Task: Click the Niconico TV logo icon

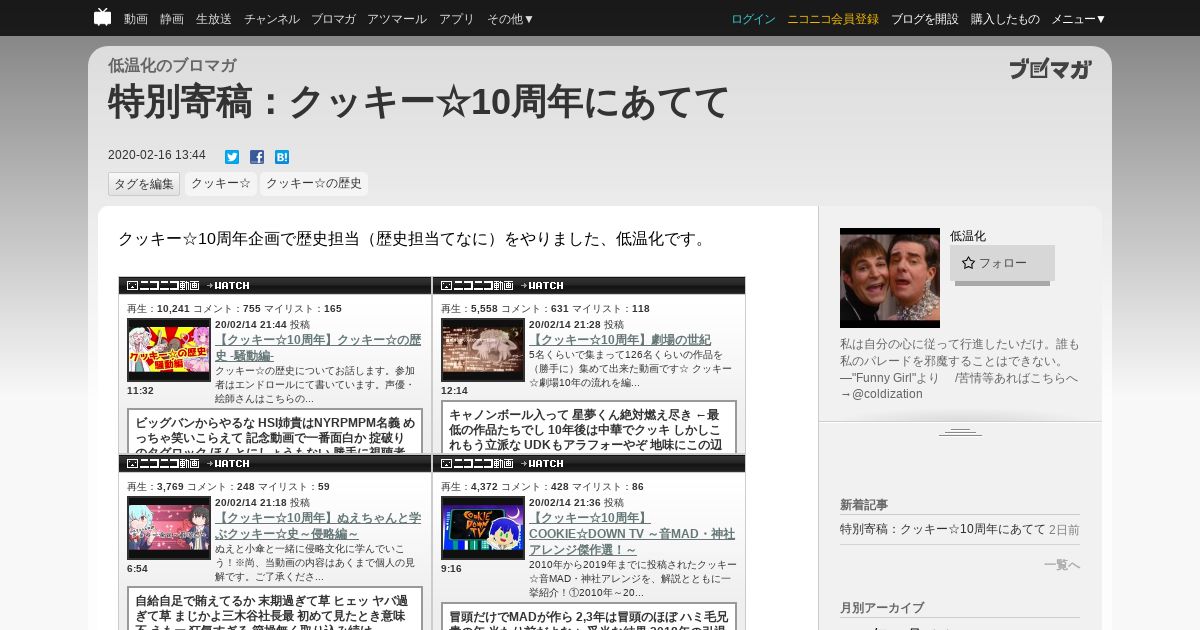Action: [102, 17]
